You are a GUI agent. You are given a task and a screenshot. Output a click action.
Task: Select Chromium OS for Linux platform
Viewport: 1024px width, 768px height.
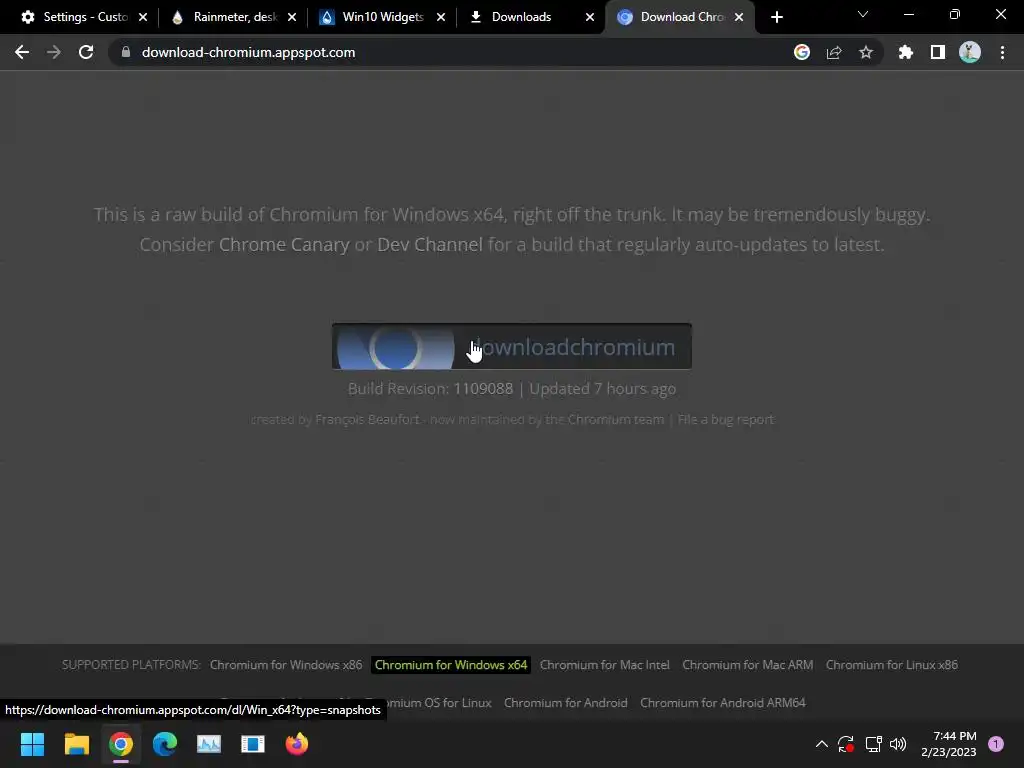(440, 703)
